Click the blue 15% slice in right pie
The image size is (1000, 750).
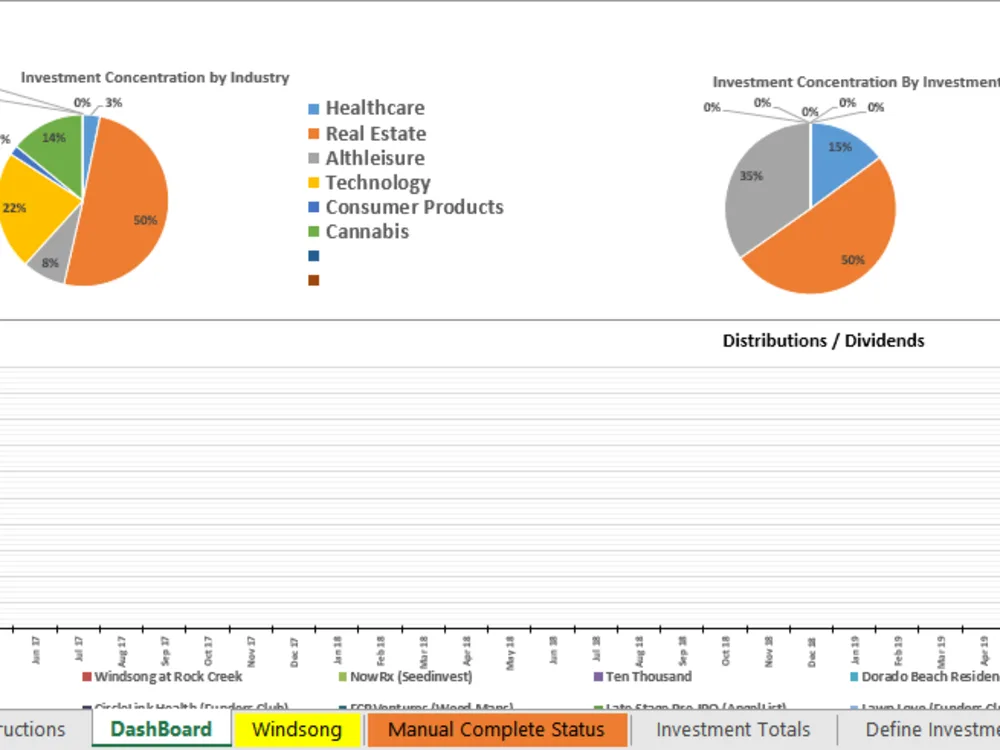click(835, 163)
